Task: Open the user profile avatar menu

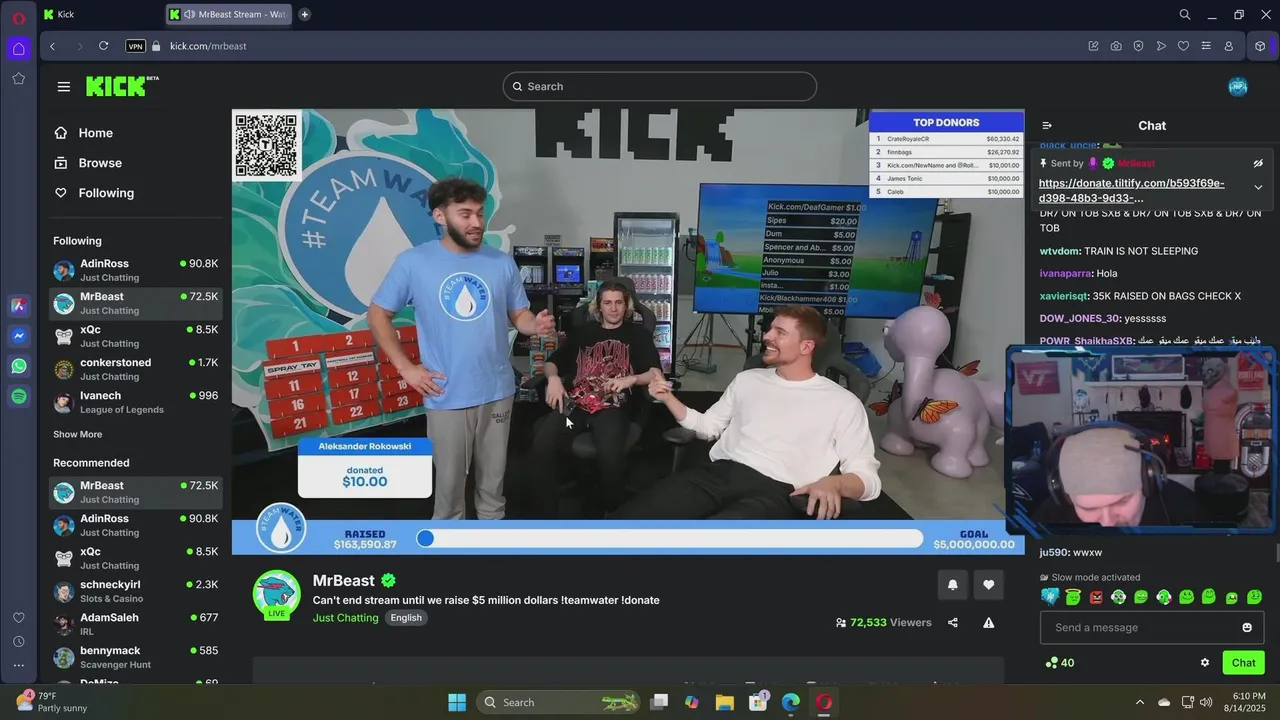Action: [1238, 86]
